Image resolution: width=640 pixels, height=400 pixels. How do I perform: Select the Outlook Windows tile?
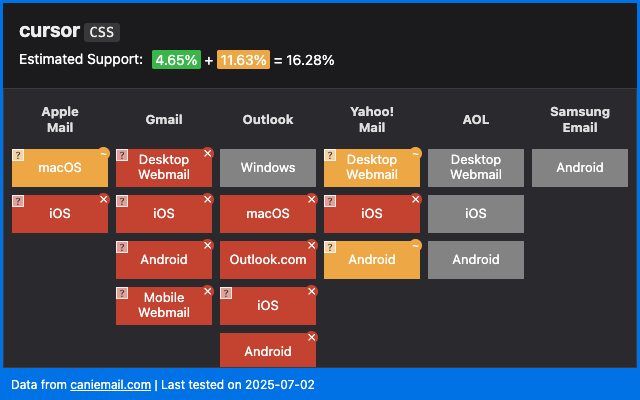coord(268,168)
